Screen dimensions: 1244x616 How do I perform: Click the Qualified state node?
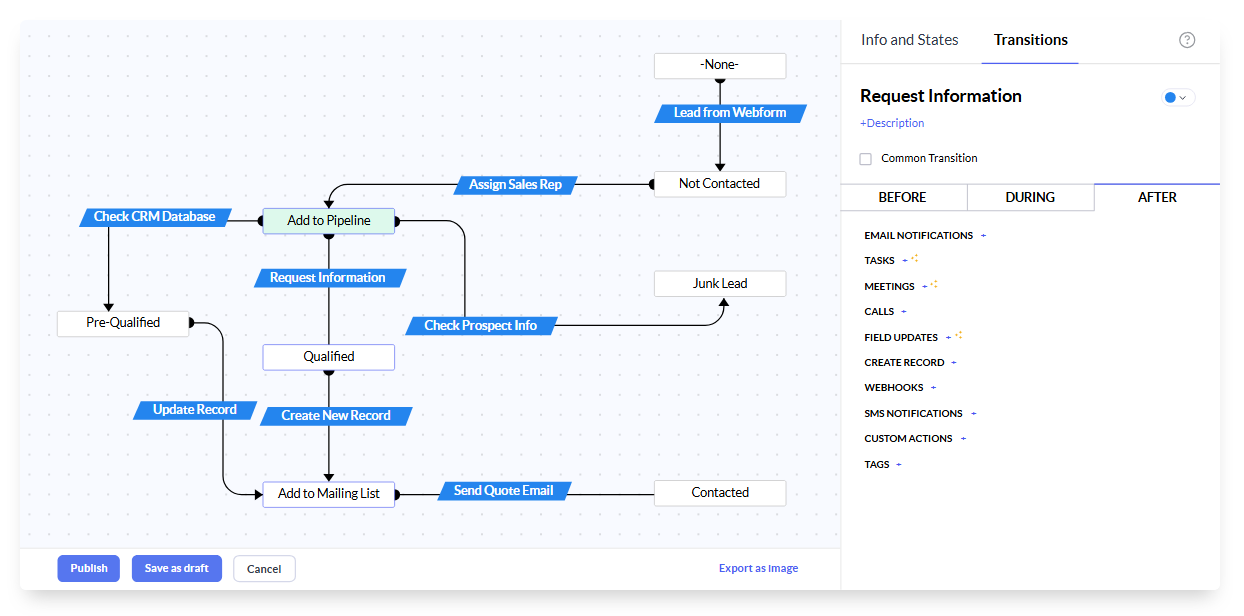pos(329,357)
